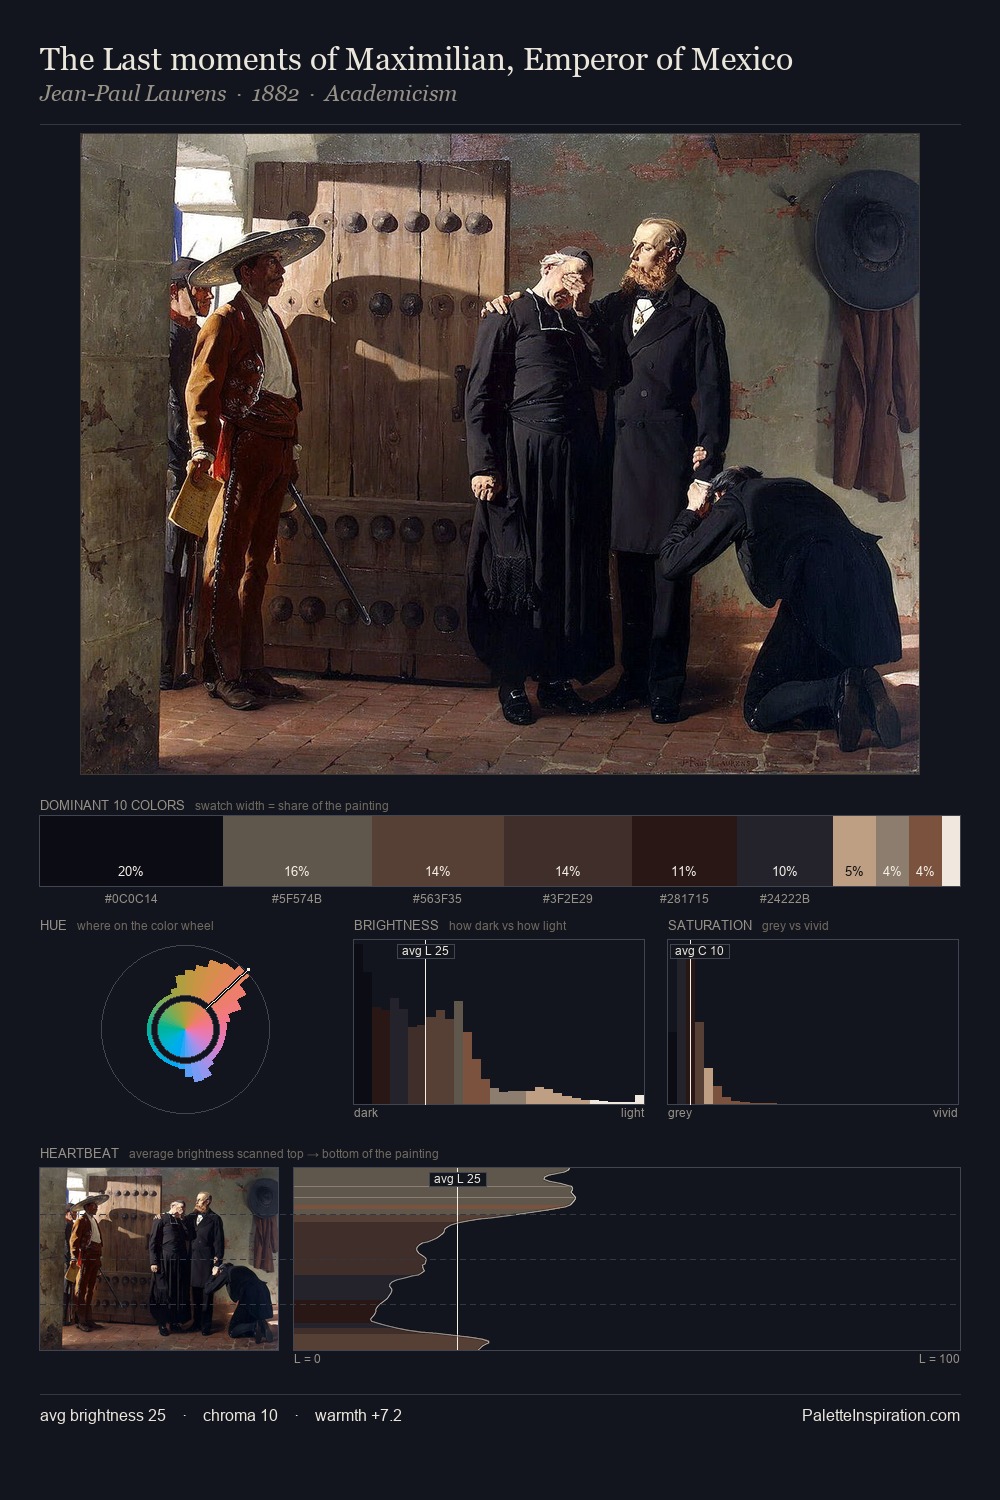Image resolution: width=1000 pixels, height=1500 pixels.
Task: Click the heartbeat 'average brightness scanned' caption
Action: 284,1154
